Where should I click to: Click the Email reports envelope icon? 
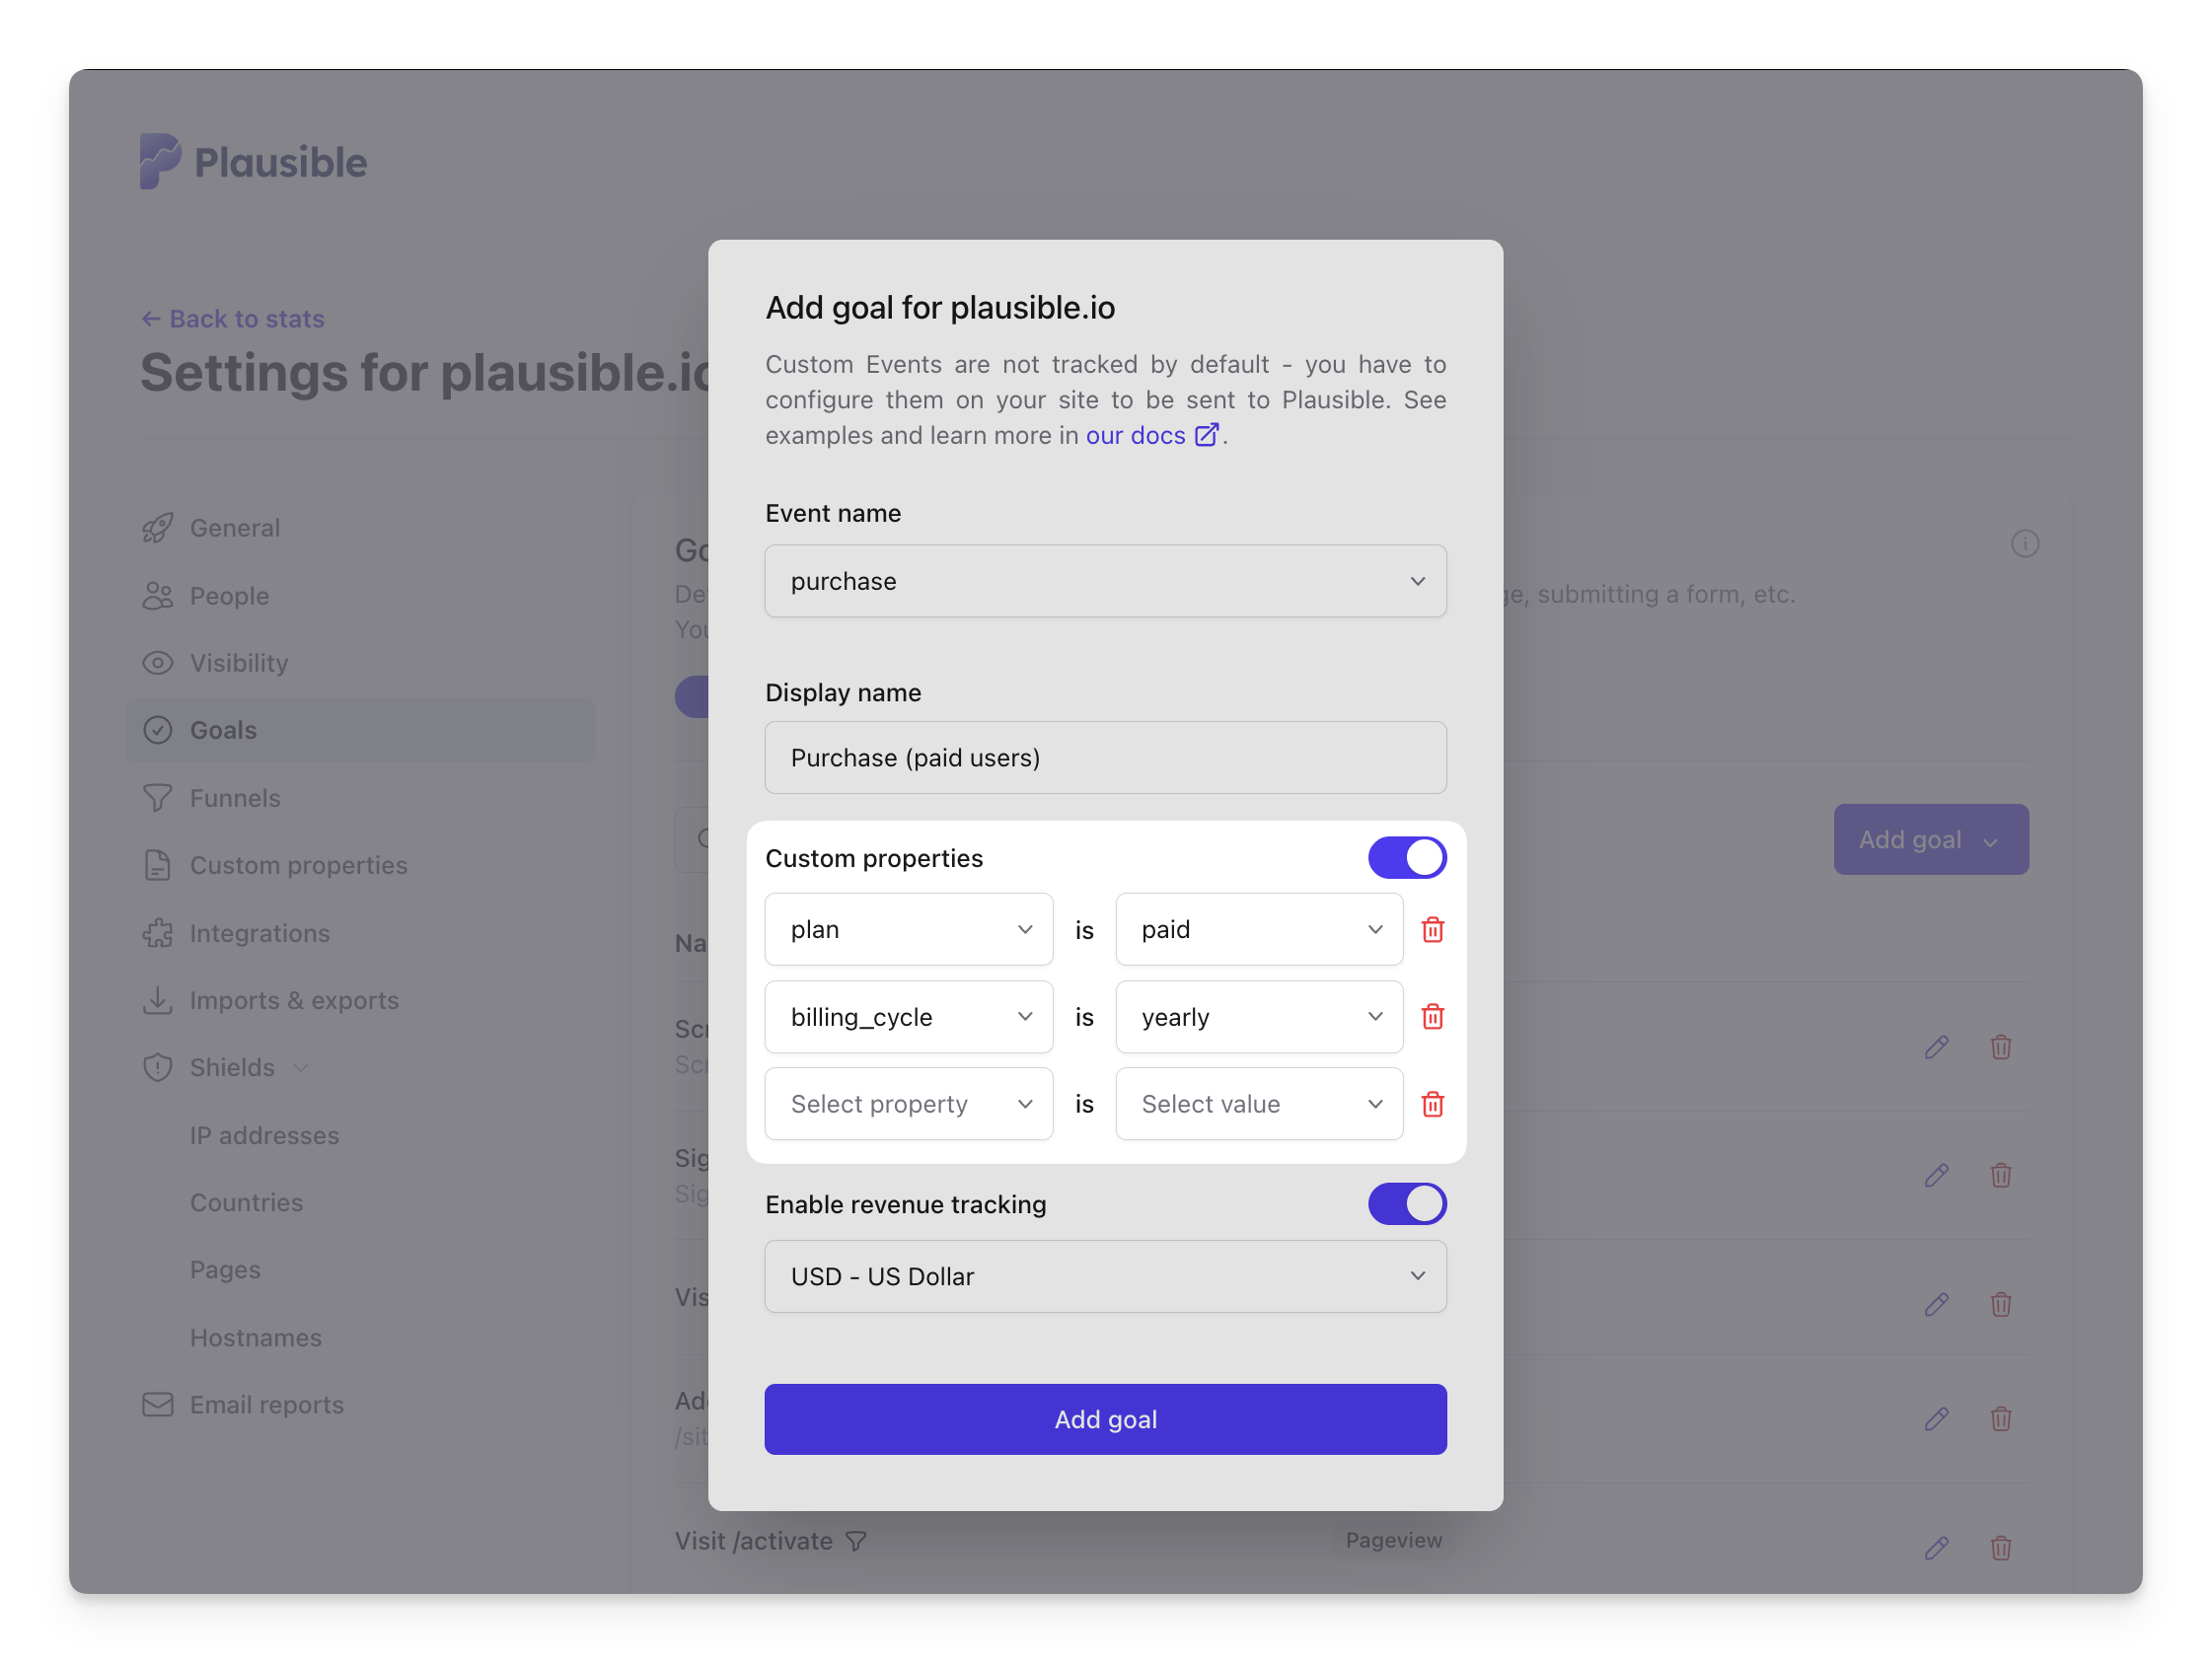coord(157,1405)
